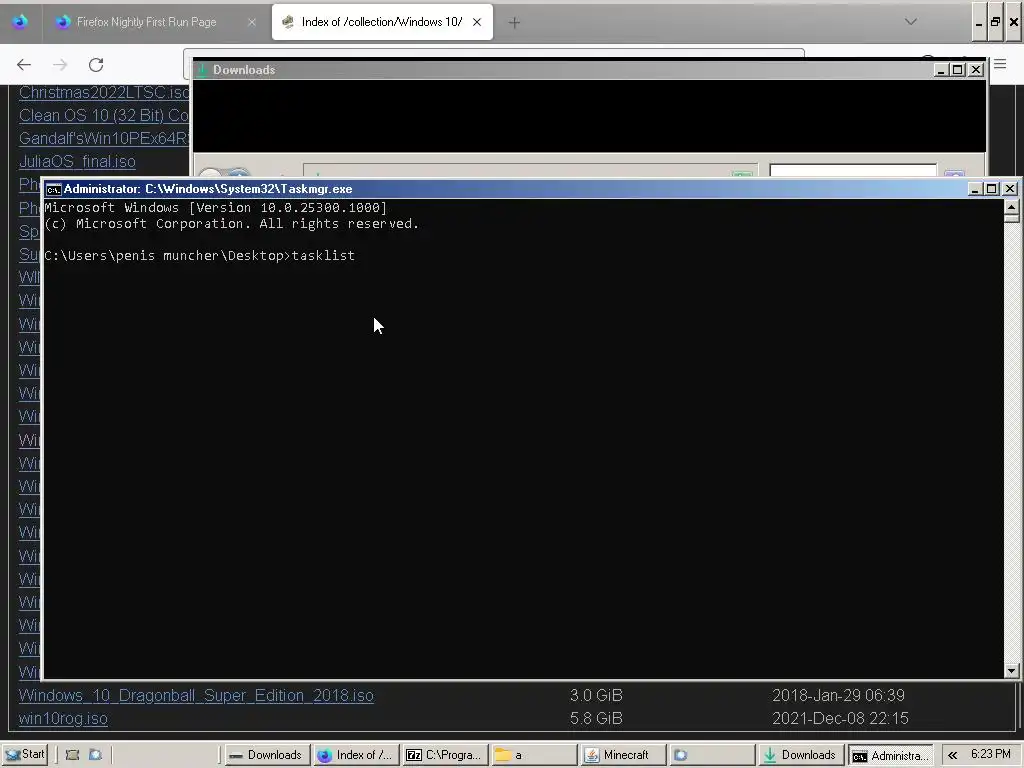The width and height of the screenshot is (1024, 768).
Task: Open a new Firefox tab
Action: click(514, 22)
